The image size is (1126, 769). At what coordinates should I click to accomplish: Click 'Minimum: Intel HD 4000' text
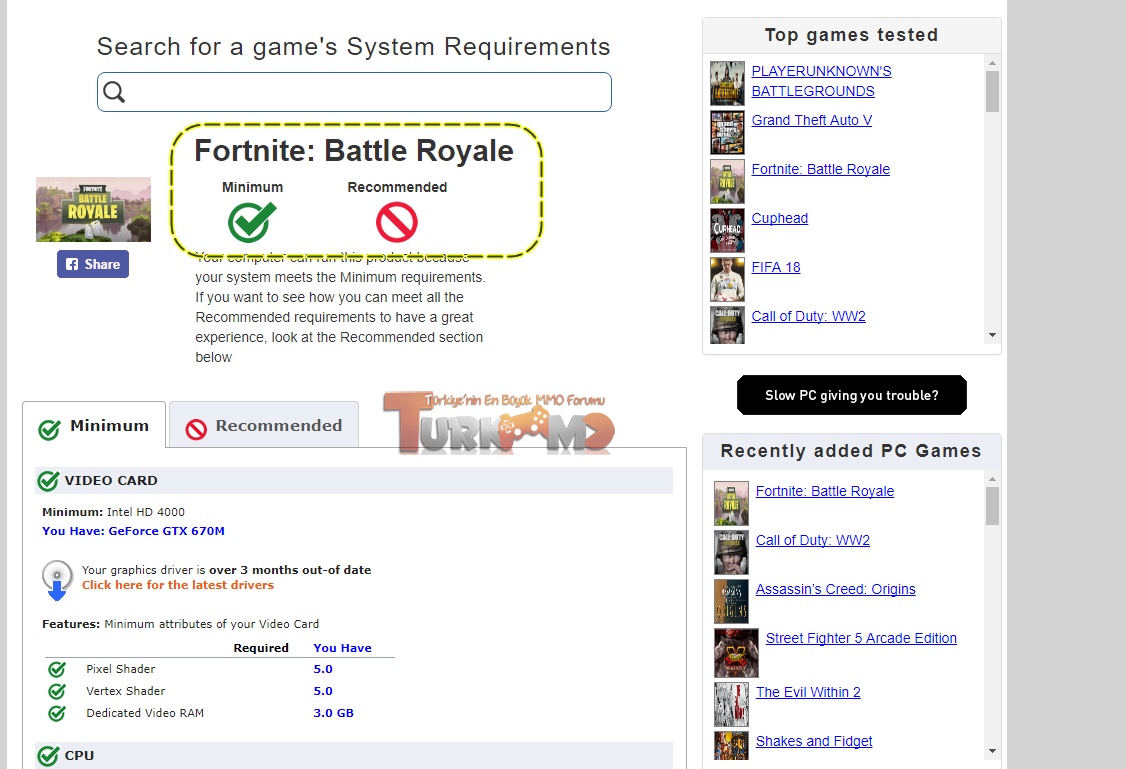113,512
